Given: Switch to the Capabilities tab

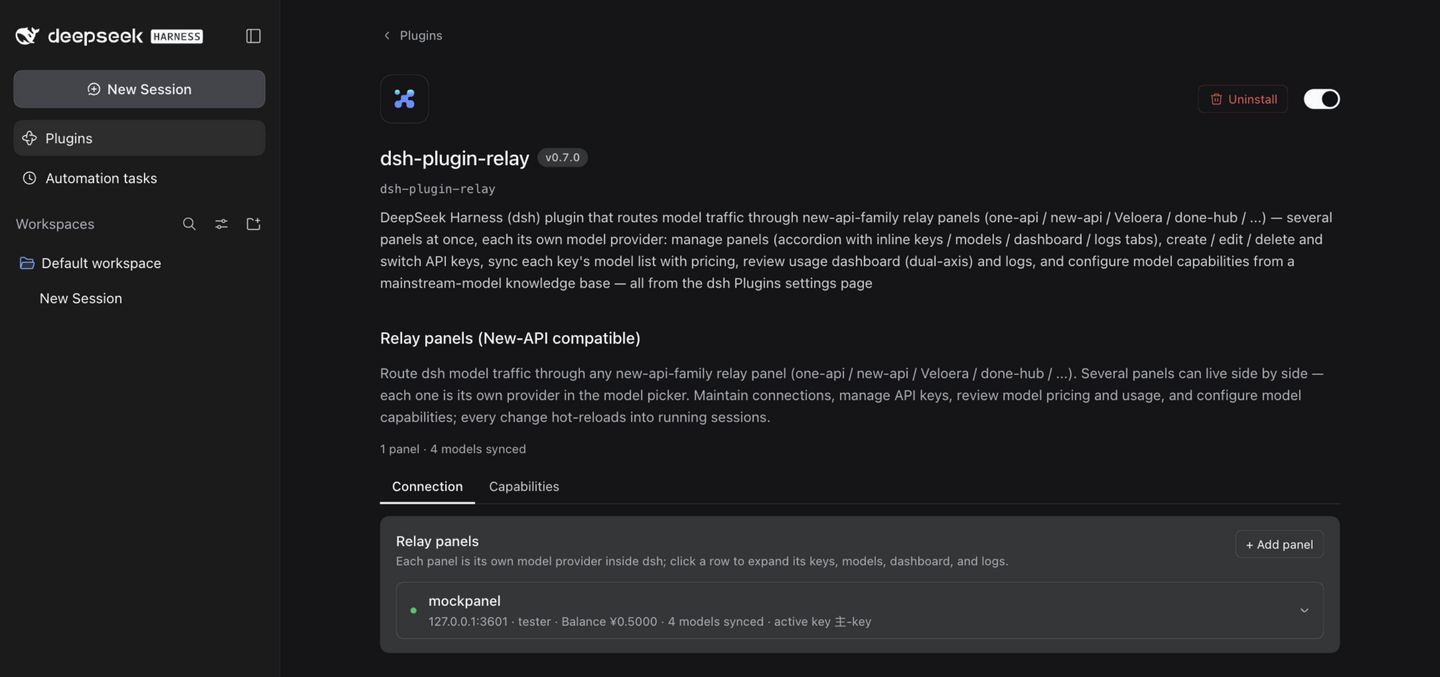Looking at the screenshot, I should point(524,486).
